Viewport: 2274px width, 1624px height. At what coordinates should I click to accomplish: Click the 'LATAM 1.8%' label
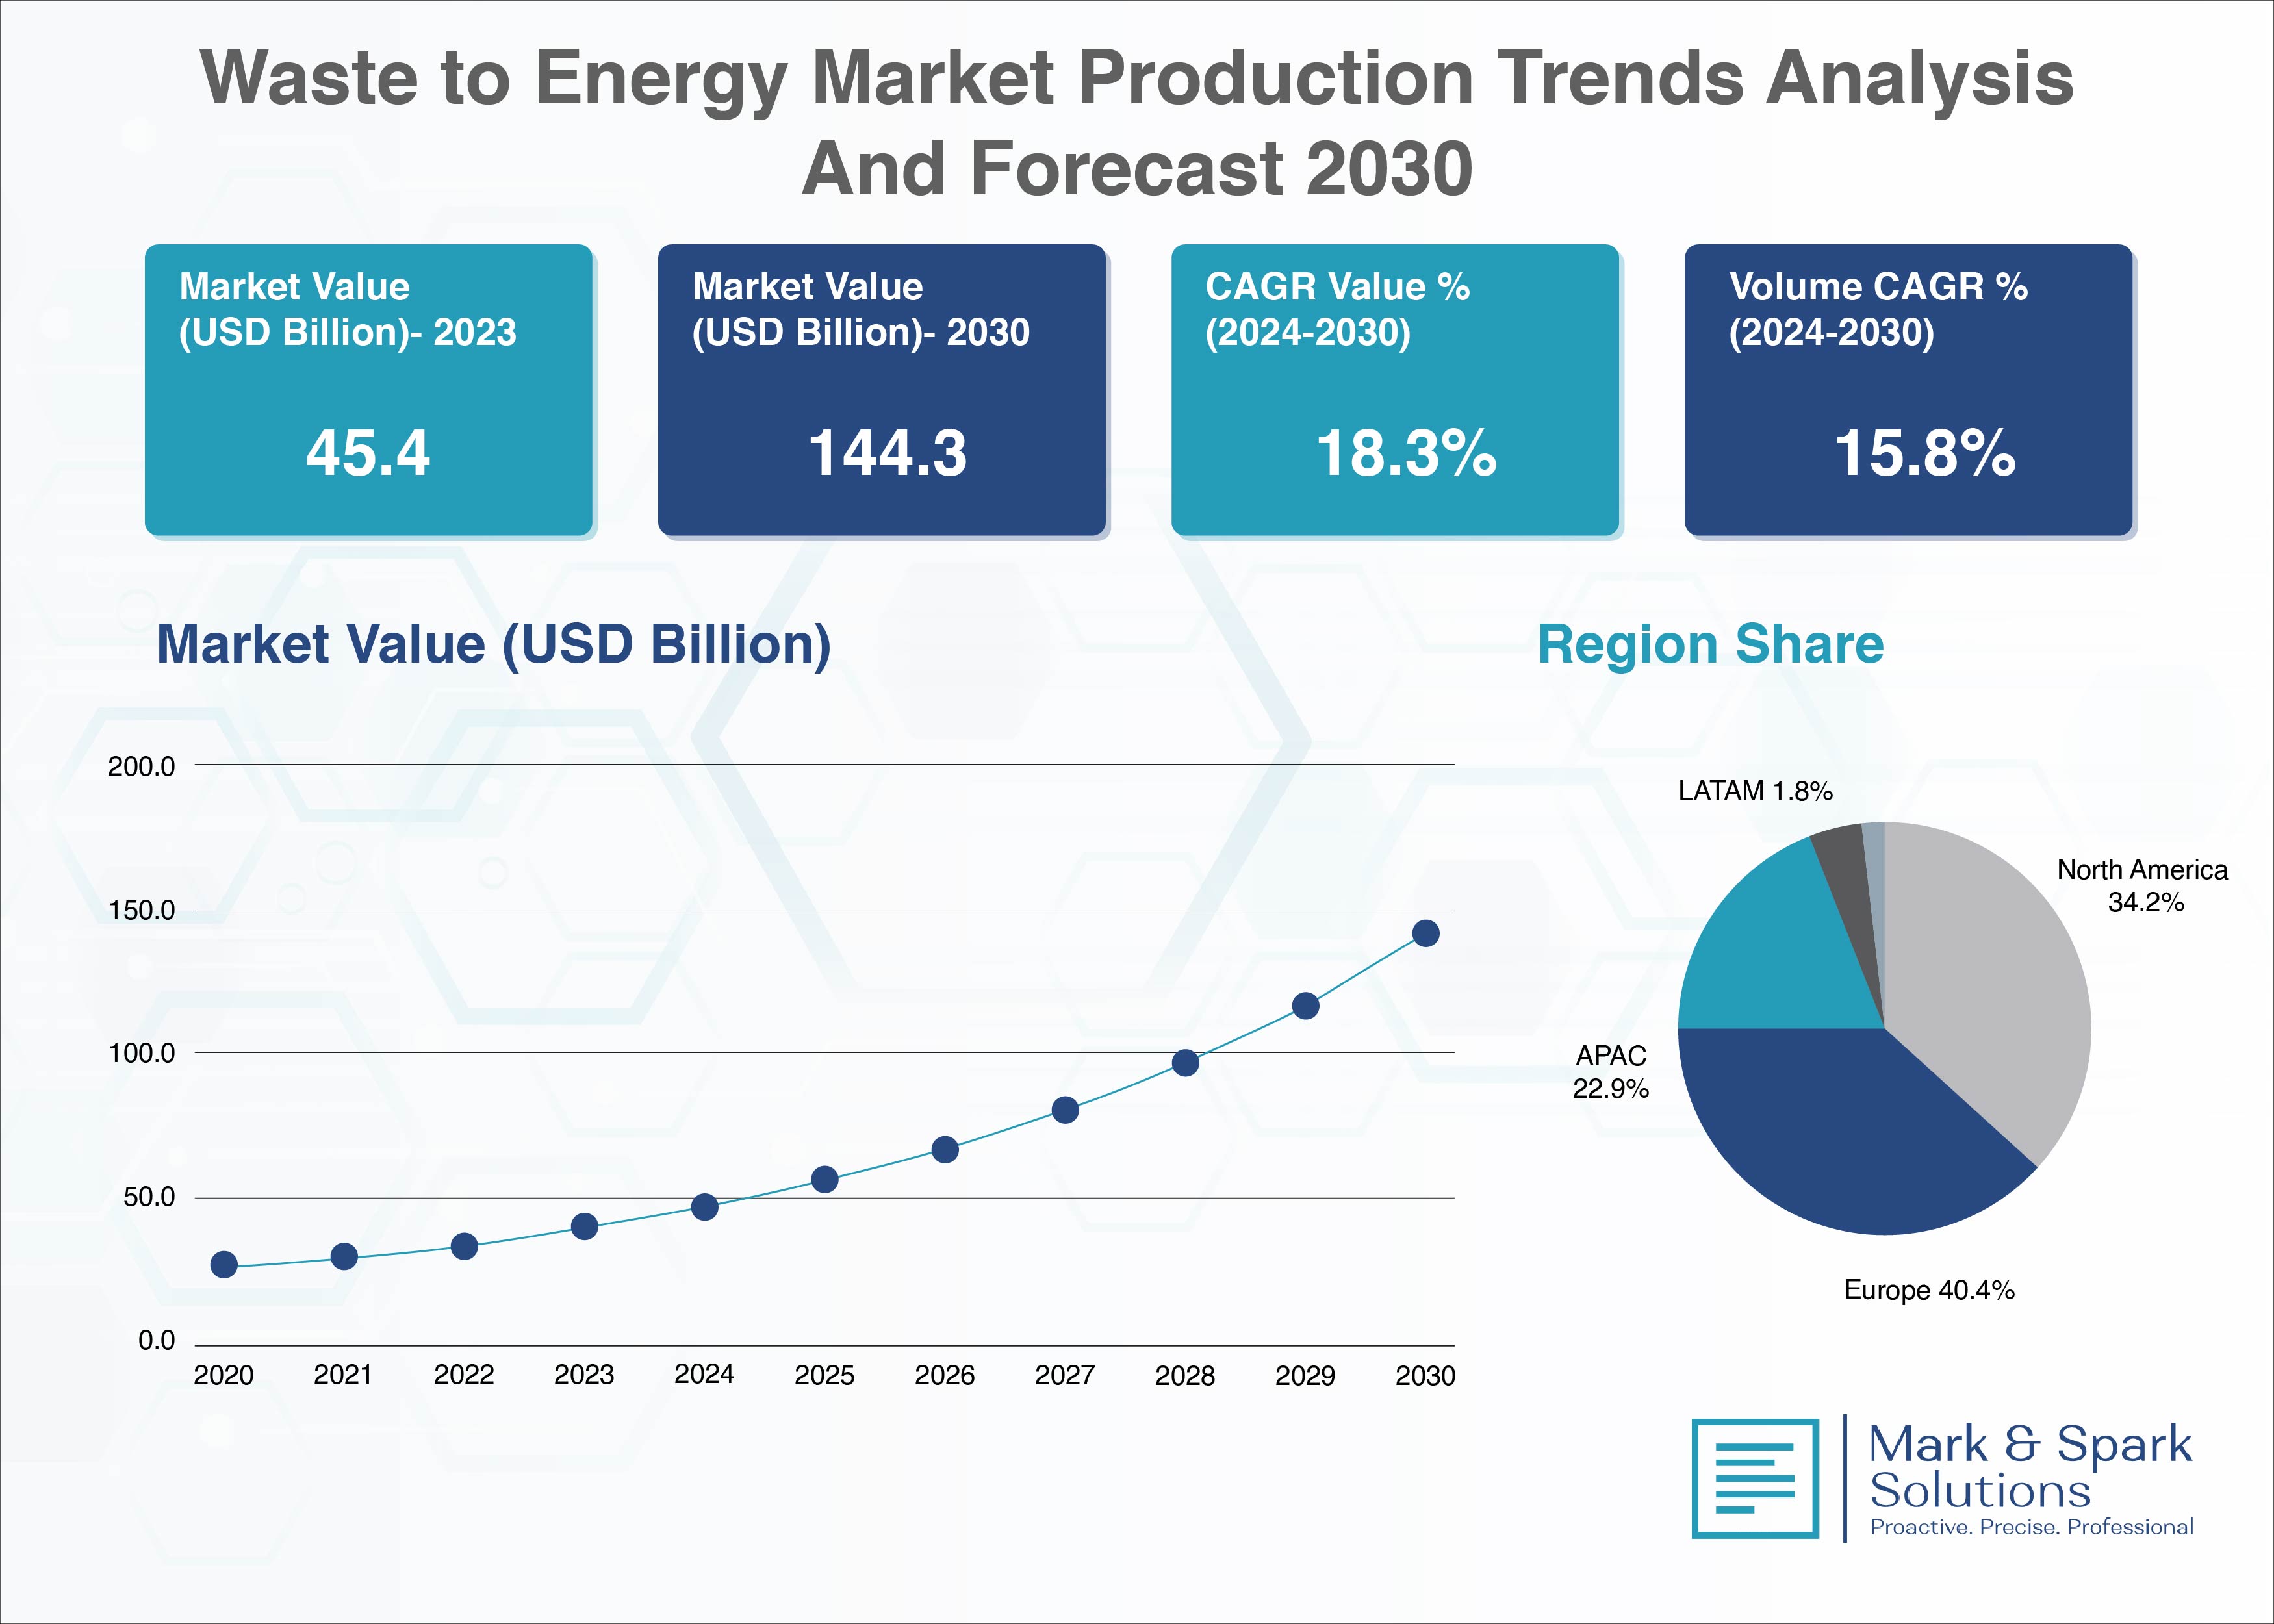click(x=1755, y=791)
